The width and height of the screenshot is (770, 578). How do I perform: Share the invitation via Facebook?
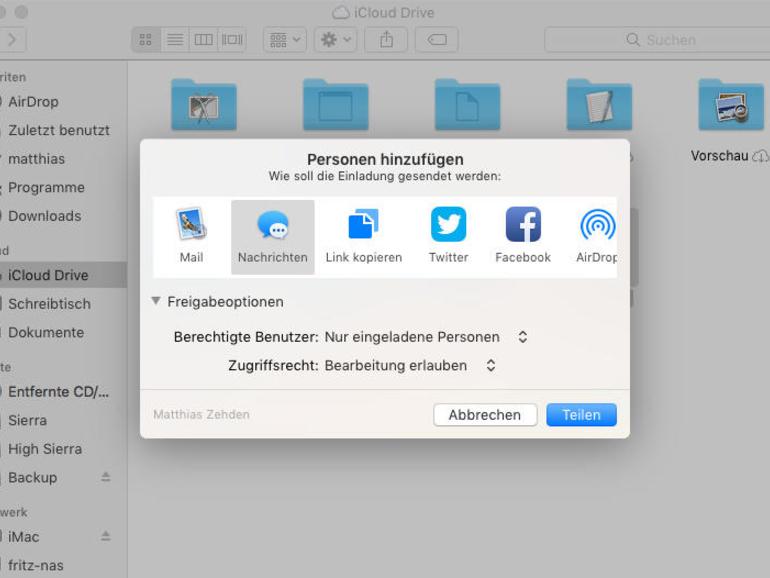point(523,237)
